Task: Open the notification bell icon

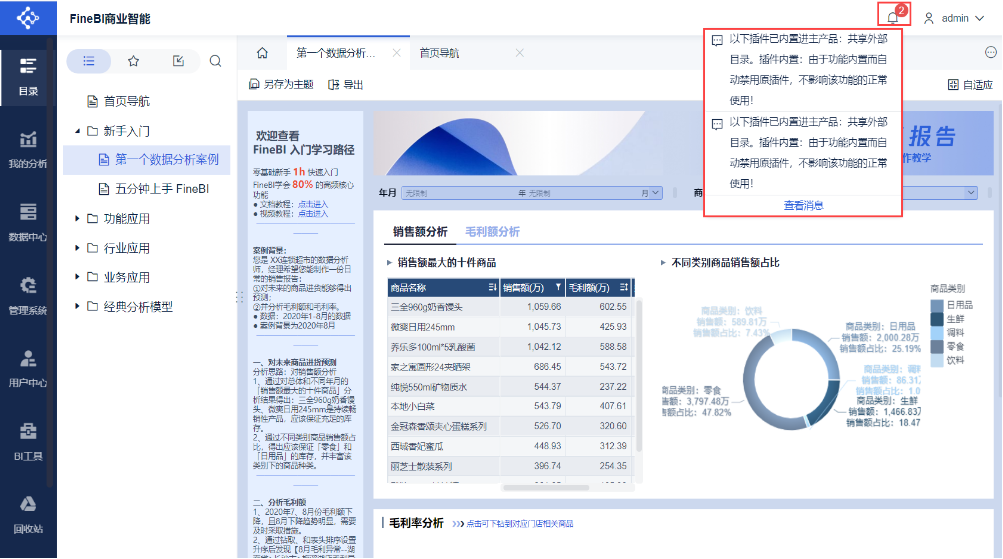Action: (892, 18)
